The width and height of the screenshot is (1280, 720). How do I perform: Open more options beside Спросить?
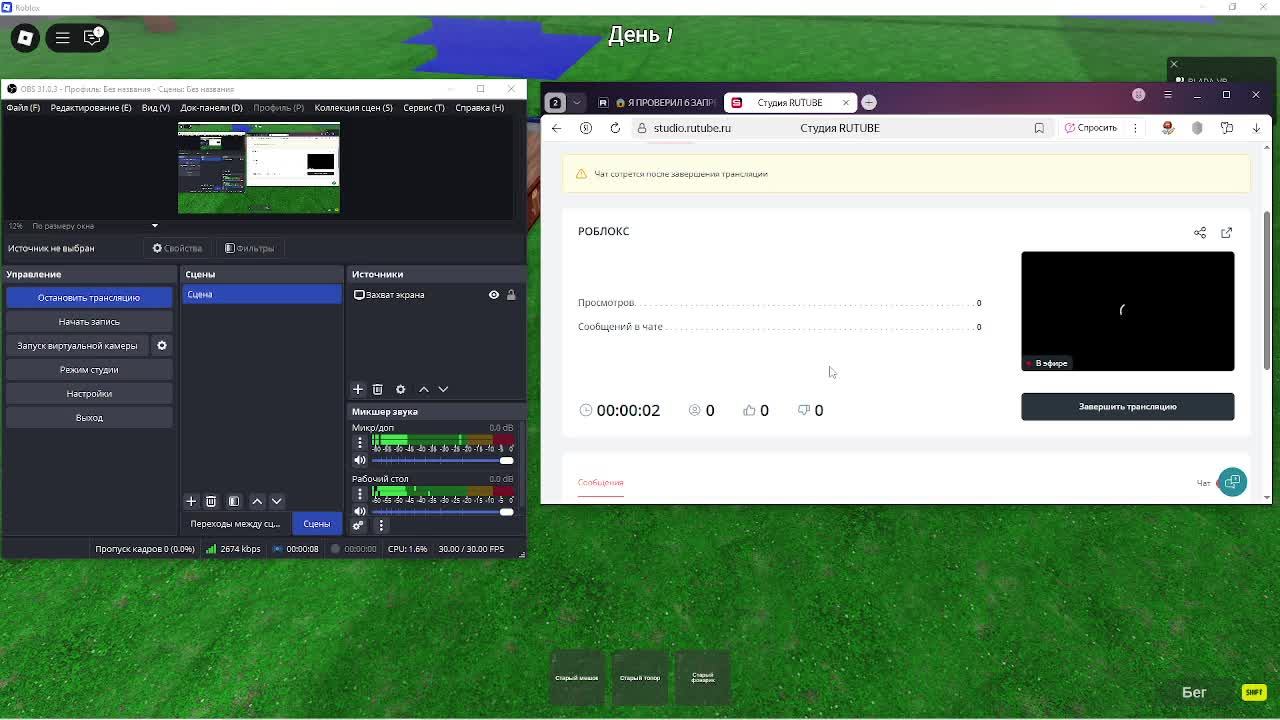pos(1136,128)
